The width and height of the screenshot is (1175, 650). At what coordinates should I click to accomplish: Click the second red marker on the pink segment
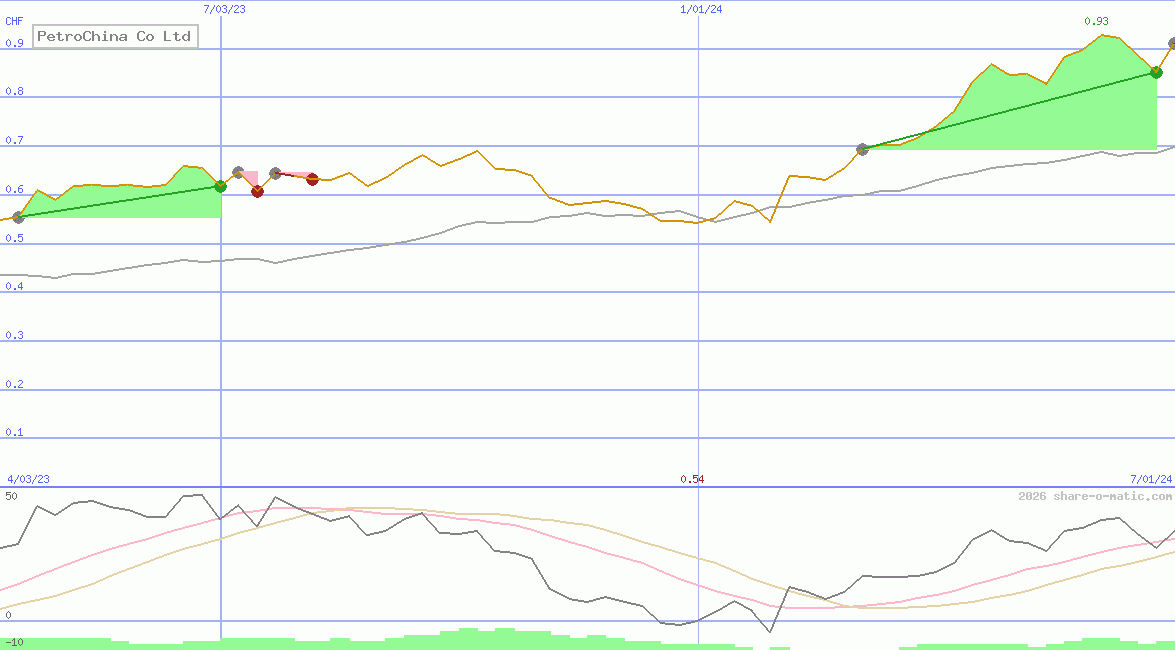pos(312,181)
